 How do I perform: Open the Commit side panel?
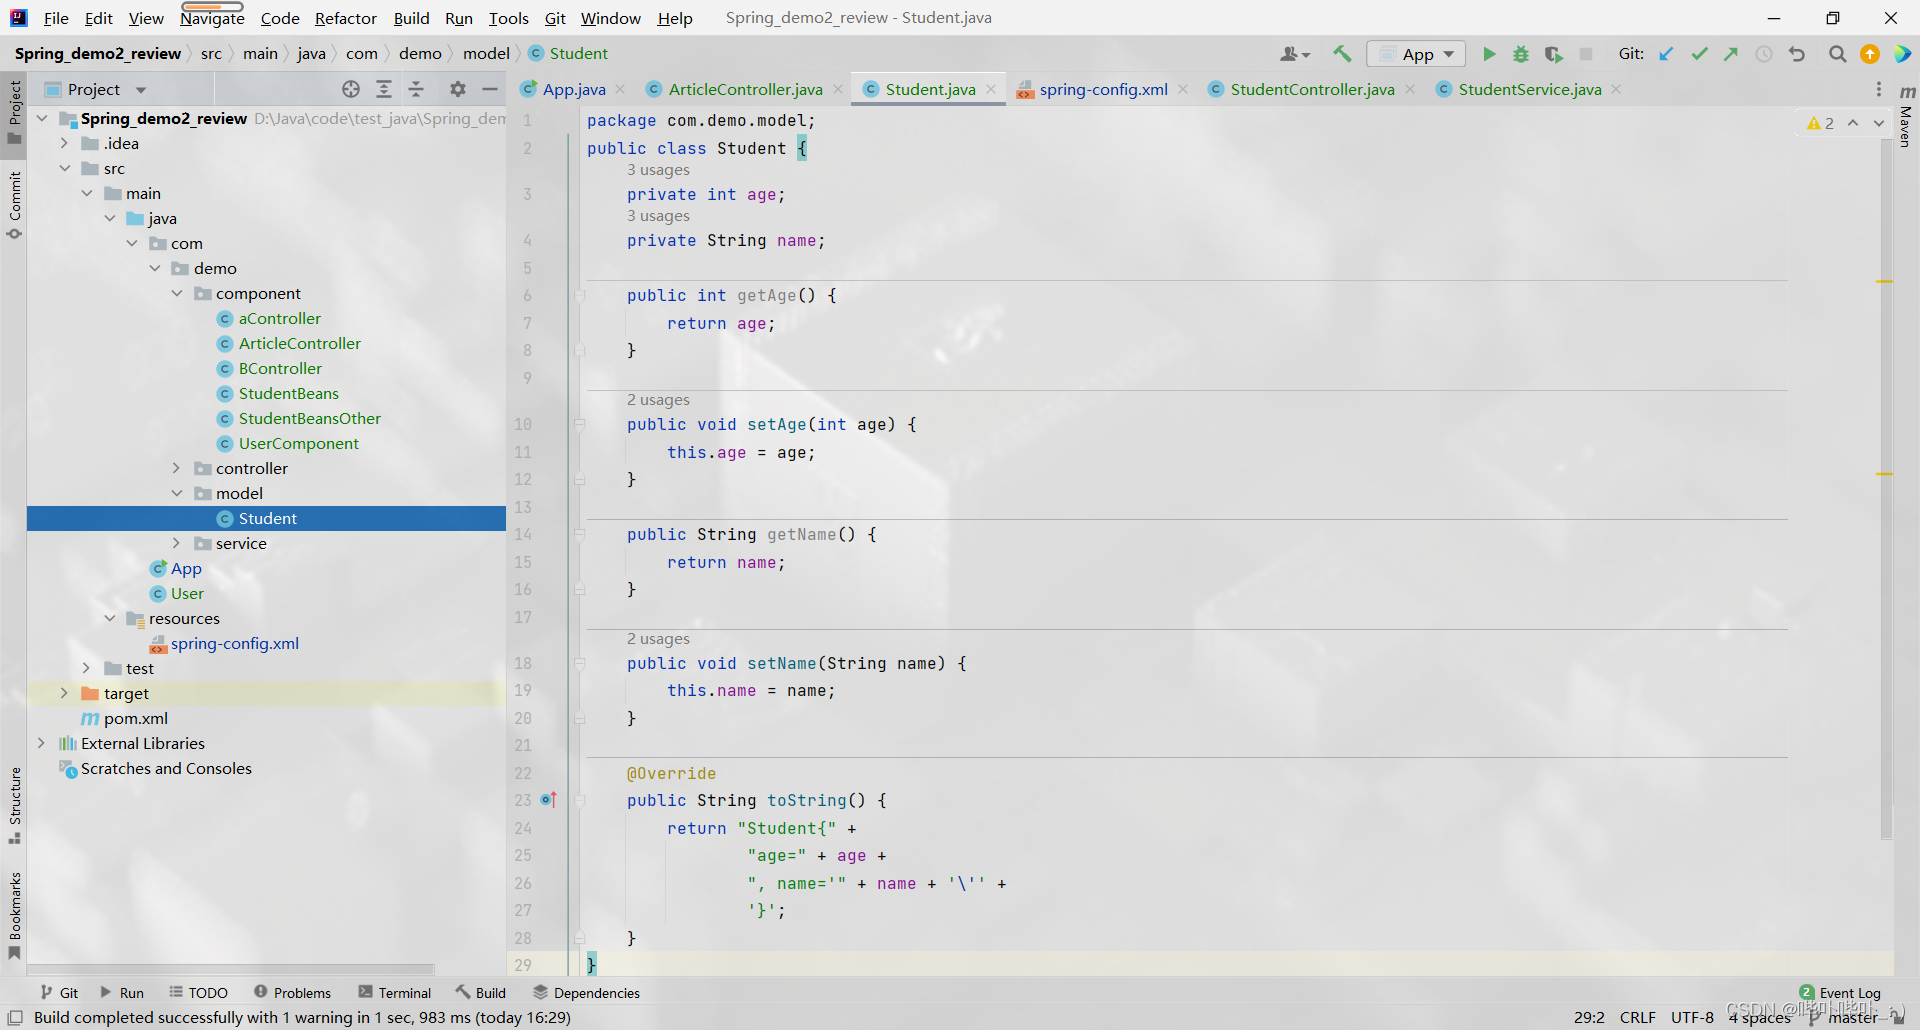click(x=14, y=205)
